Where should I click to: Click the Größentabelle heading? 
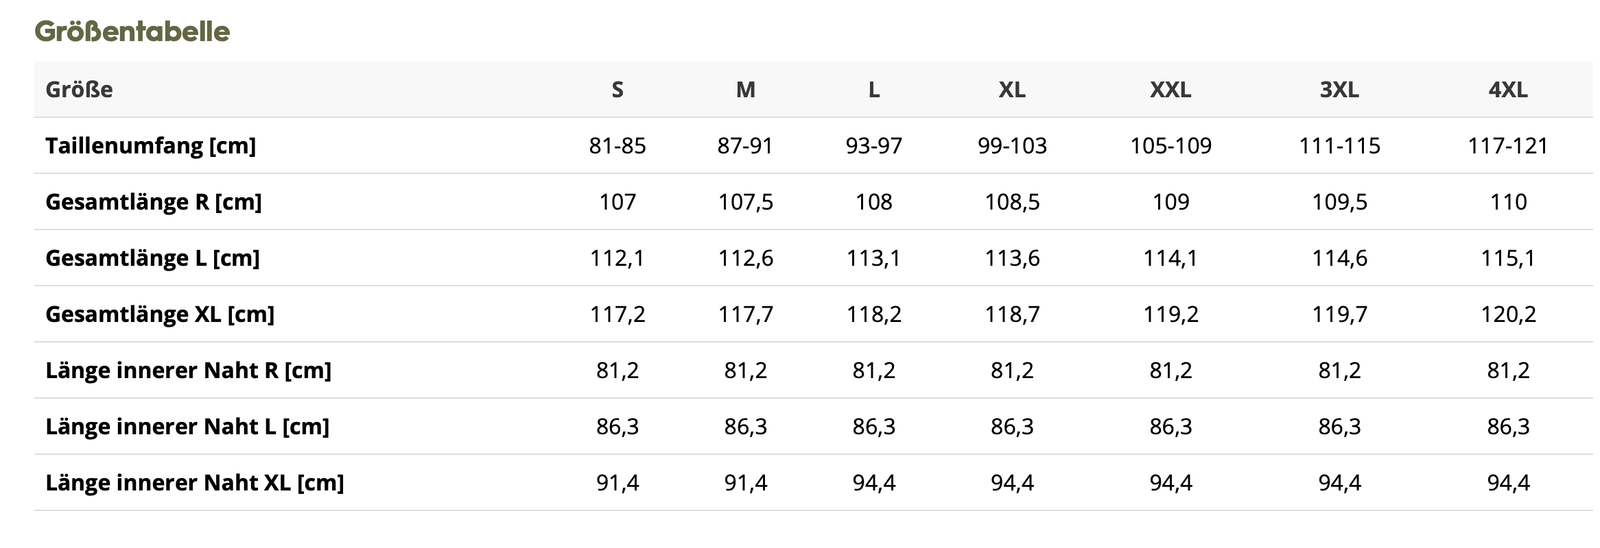pos(132,31)
